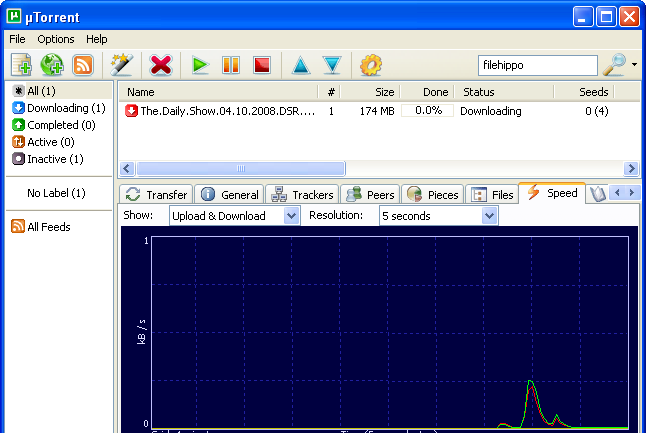Open the RSS feed downloader icon
The image size is (646, 433).
(x=83, y=65)
